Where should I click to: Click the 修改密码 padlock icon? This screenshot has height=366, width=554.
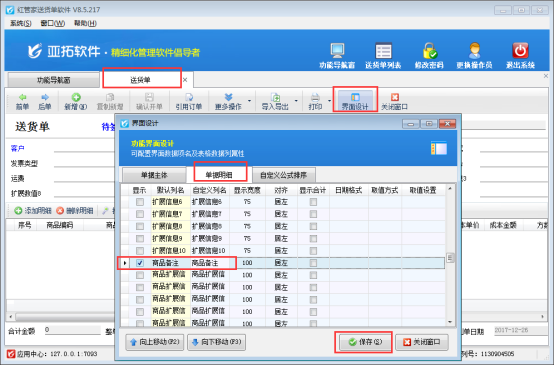[x=430, y=51]
